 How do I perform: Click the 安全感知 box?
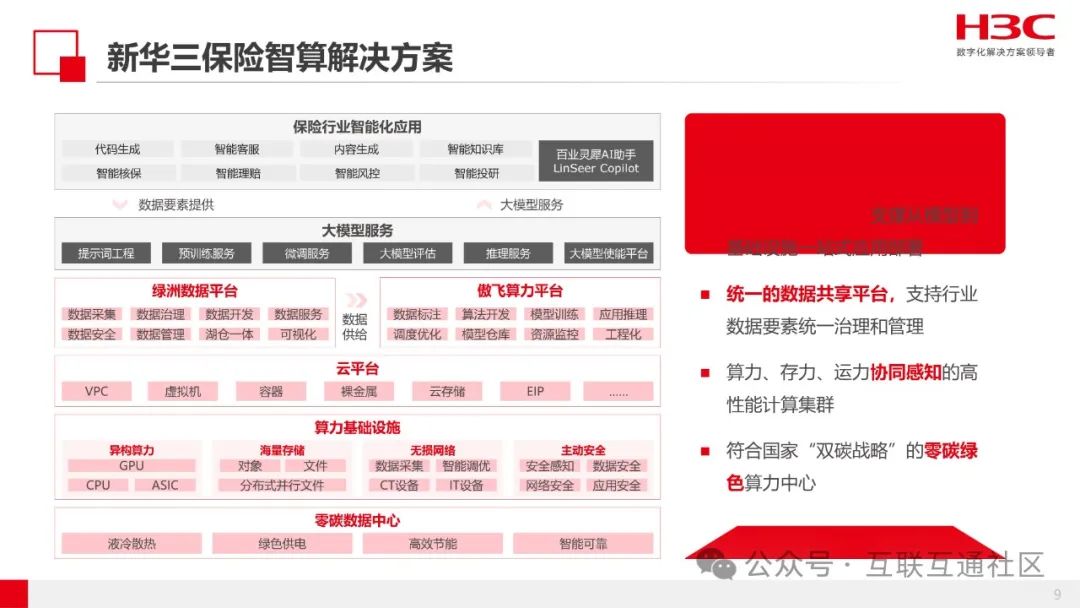pyautogui.click(x=550, y=465)
